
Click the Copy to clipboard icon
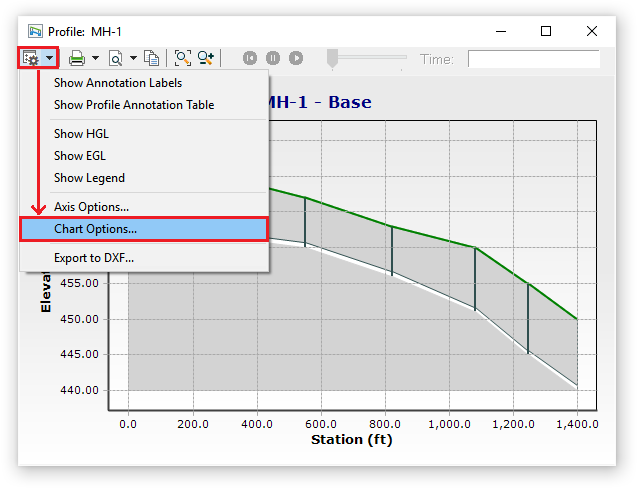coord(151,59)
